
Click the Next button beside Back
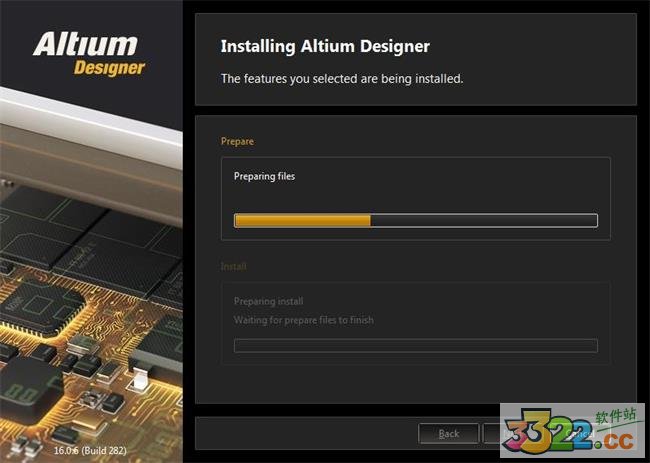[513, 434]
